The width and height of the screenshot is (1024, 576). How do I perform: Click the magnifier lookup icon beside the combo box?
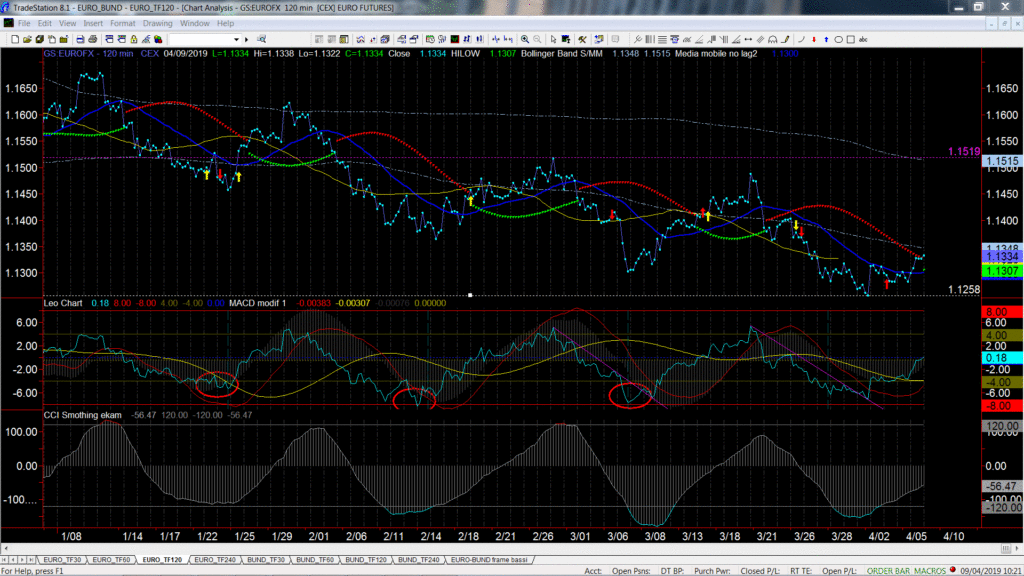point(261,39)
